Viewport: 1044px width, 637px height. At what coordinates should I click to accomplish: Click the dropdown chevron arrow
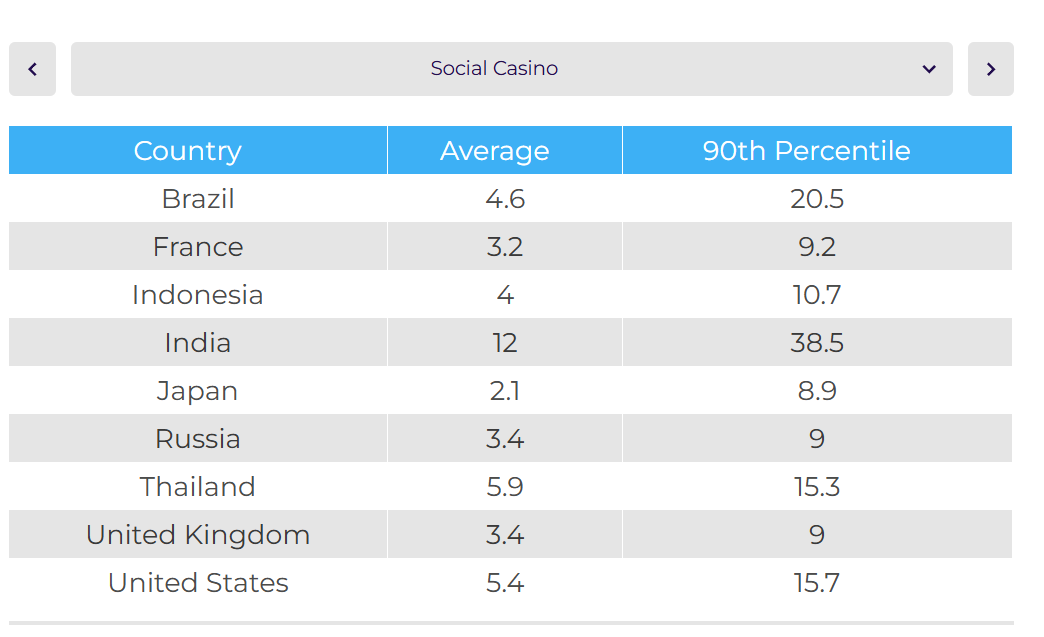click(929, 69)
